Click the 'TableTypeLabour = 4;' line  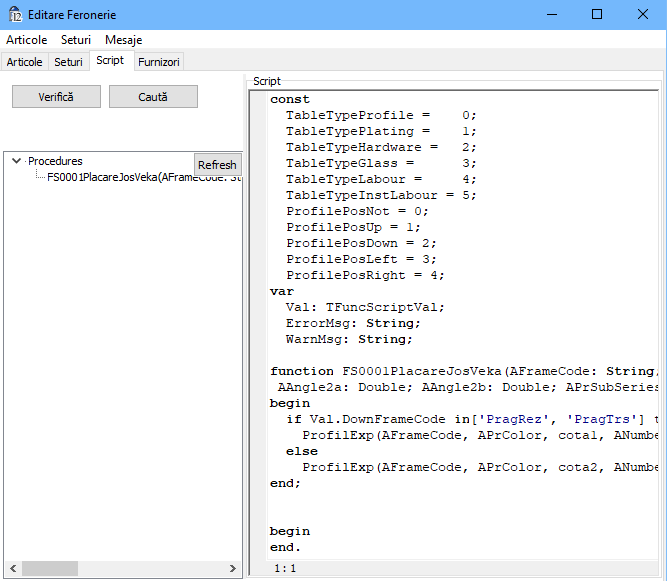click(381, 179)
